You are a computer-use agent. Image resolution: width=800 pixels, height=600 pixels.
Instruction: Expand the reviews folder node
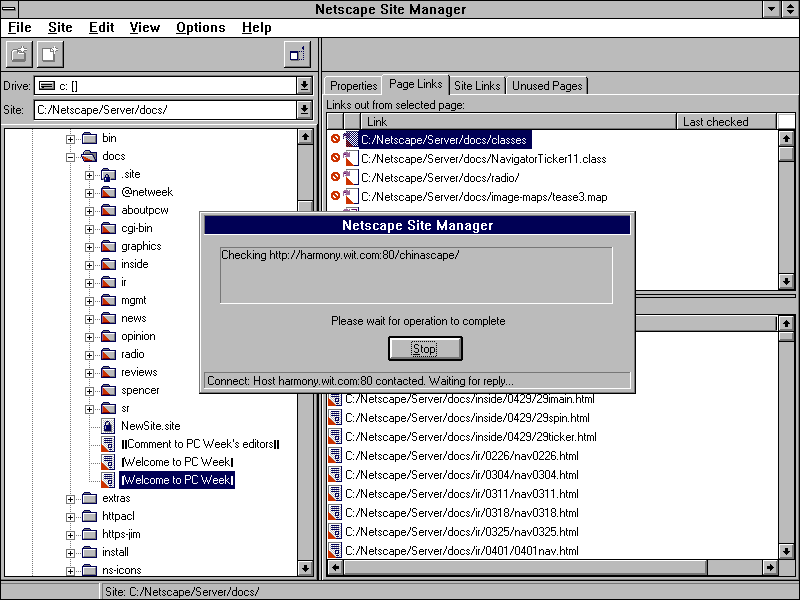[x=89, y=373]
